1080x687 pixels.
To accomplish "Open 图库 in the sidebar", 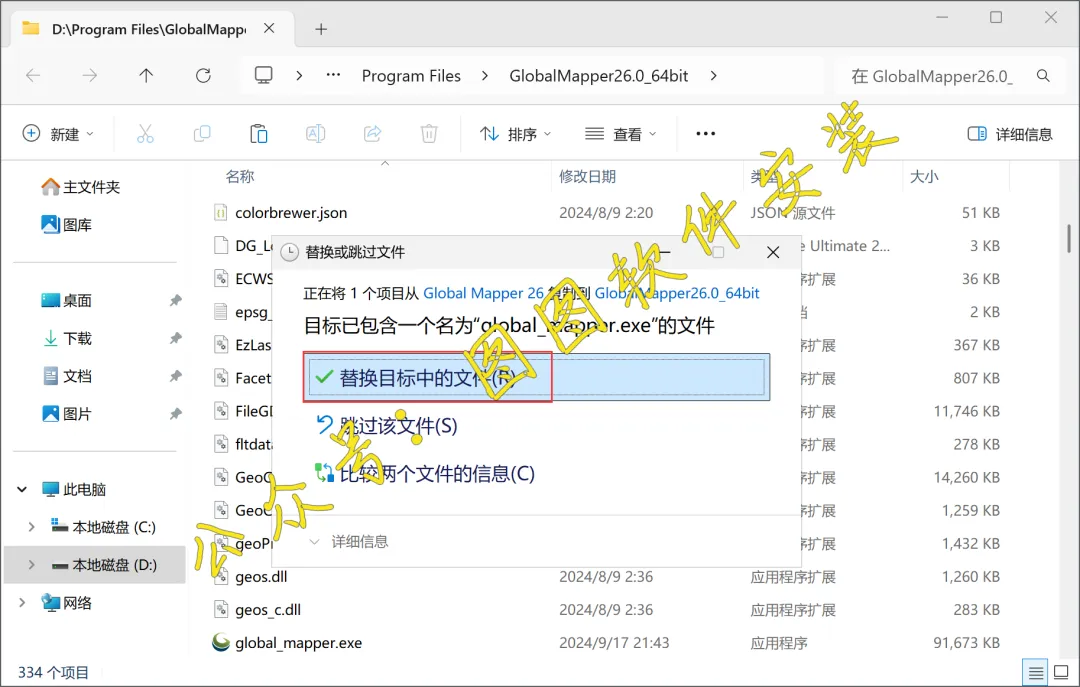I will 67,225.
